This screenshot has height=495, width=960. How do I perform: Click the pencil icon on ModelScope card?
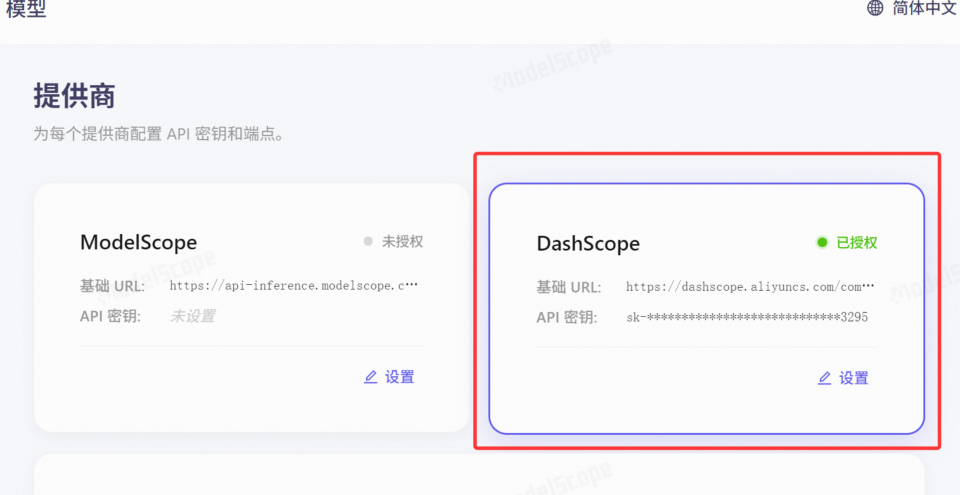(370, 377)
